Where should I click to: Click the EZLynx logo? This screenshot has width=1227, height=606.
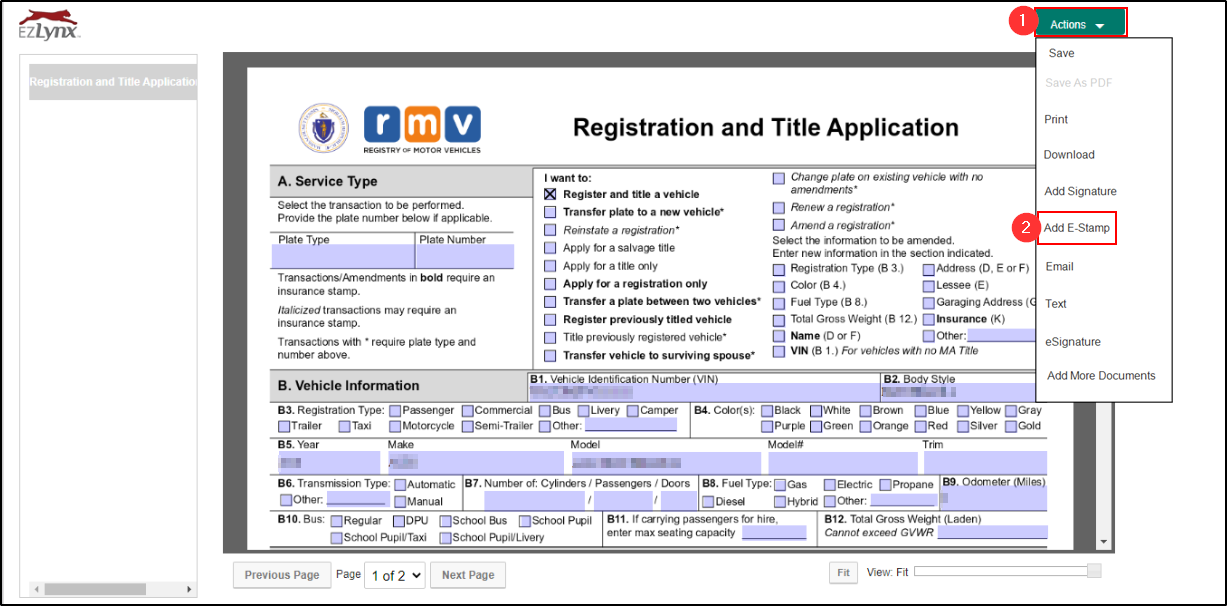tap(49, 25)
